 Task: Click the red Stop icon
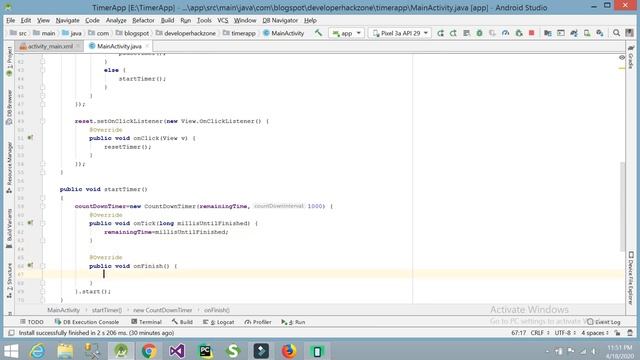tap(531, 33)
